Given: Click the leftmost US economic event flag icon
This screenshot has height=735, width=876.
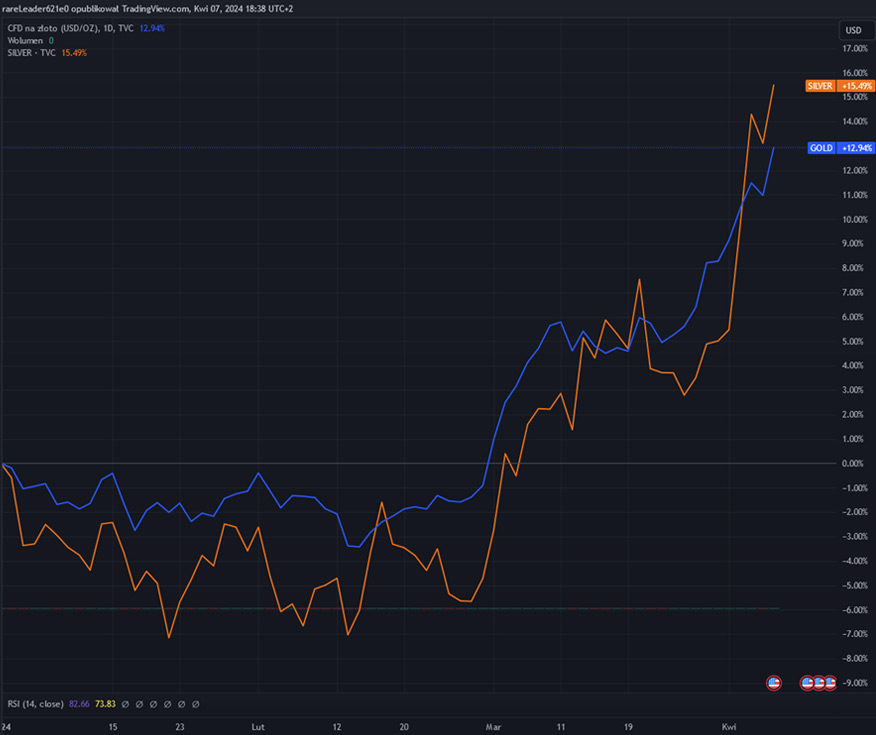Looking at the screenshot, I should 773,683.
